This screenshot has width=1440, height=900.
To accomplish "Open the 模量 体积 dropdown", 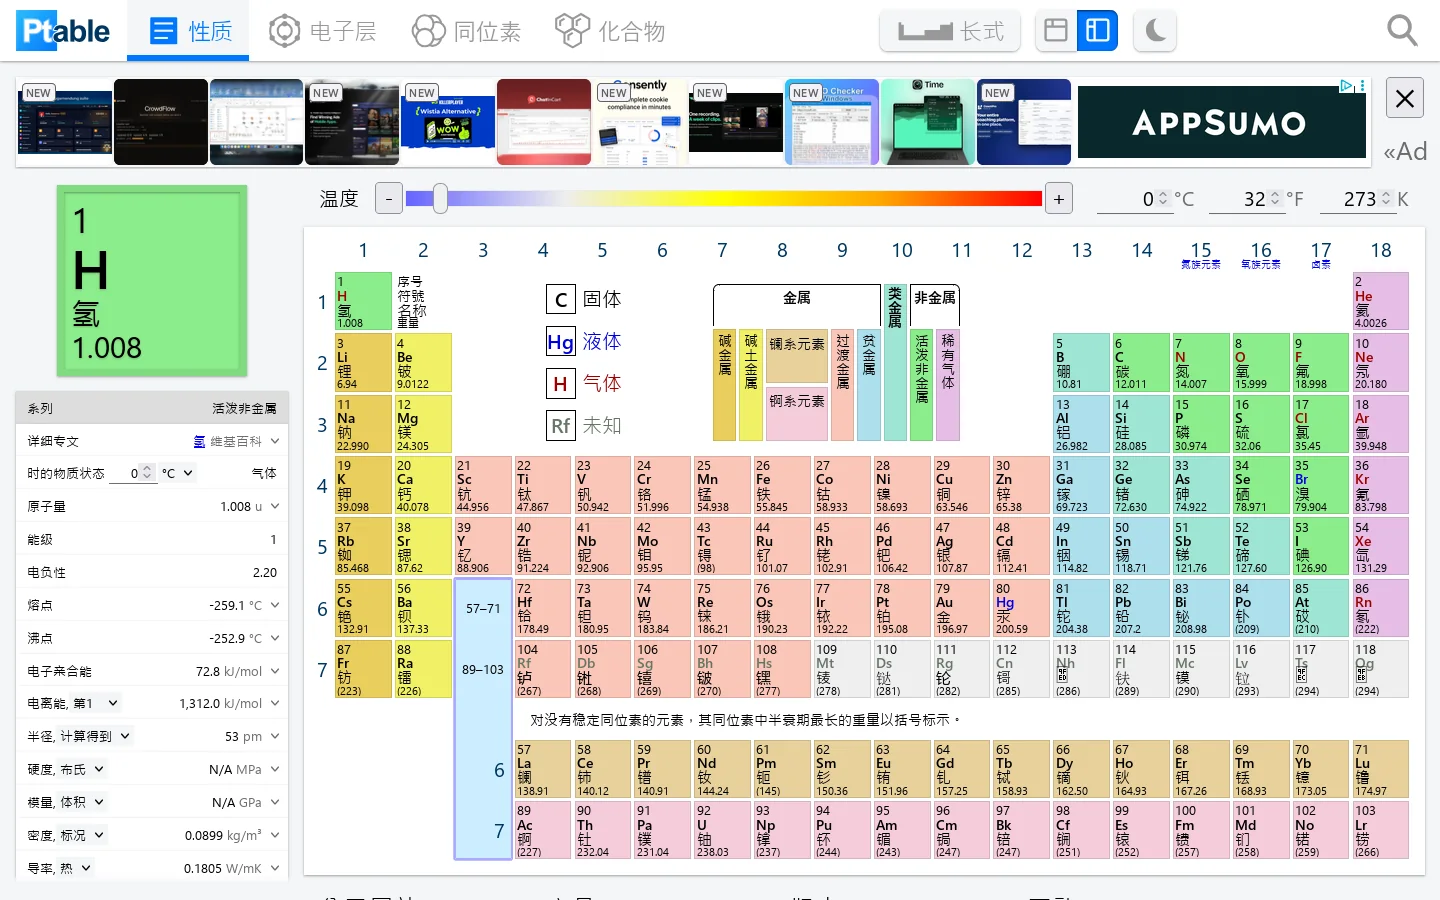I will [84, 802].
